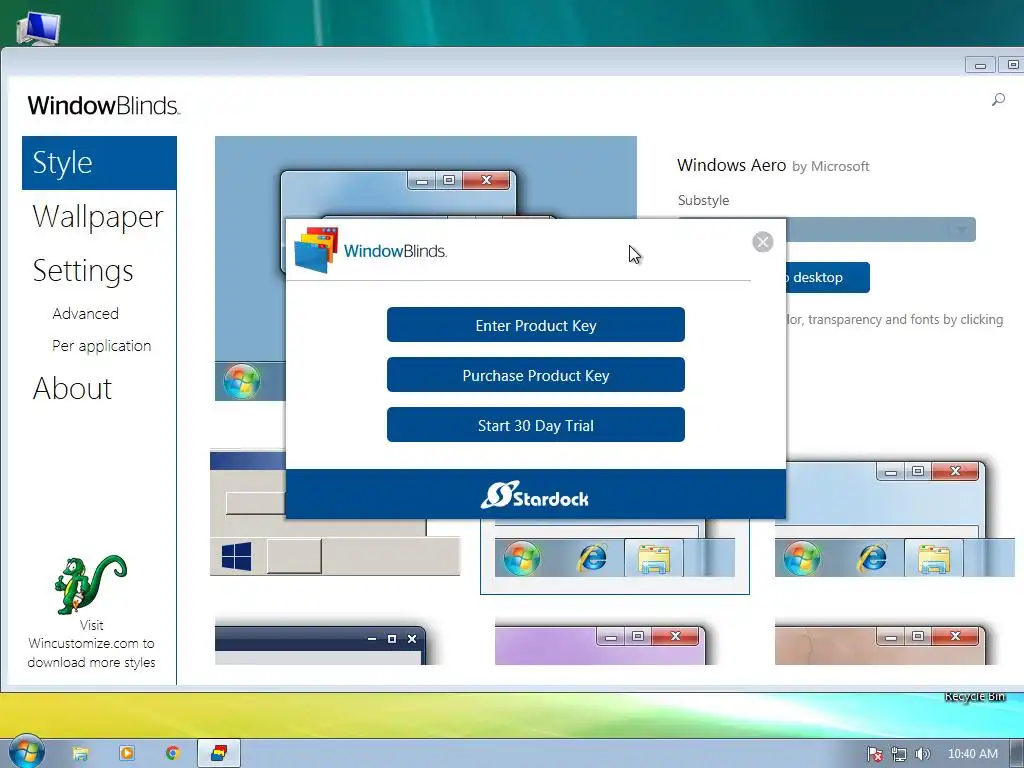
Task: Click Enter Product Key button
Action: (x=536, y=325)
